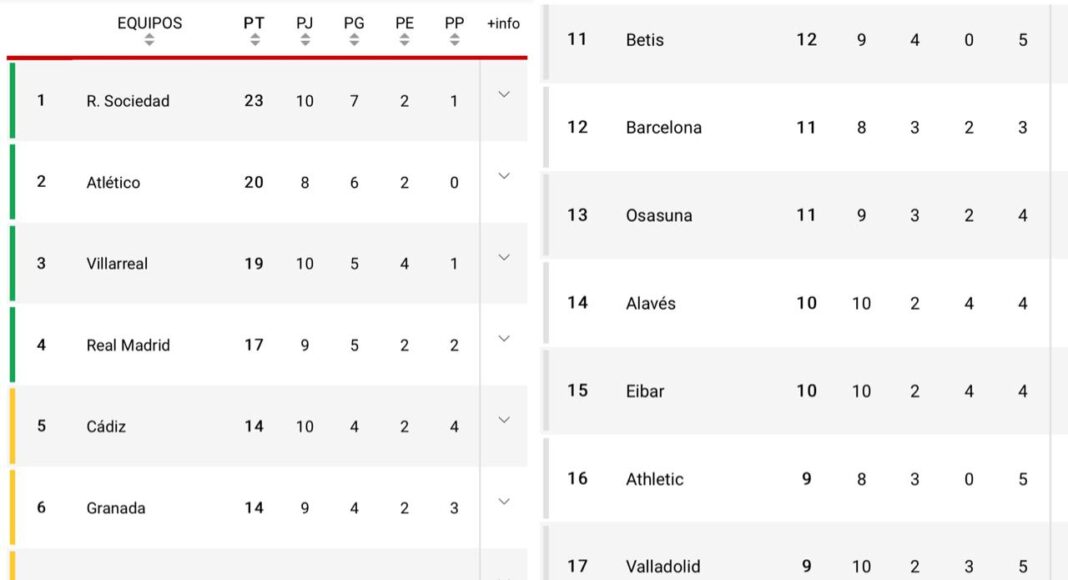Screen dimensions: 1068x580
Task: Click Athletic team name
Action: pos(655,479)
